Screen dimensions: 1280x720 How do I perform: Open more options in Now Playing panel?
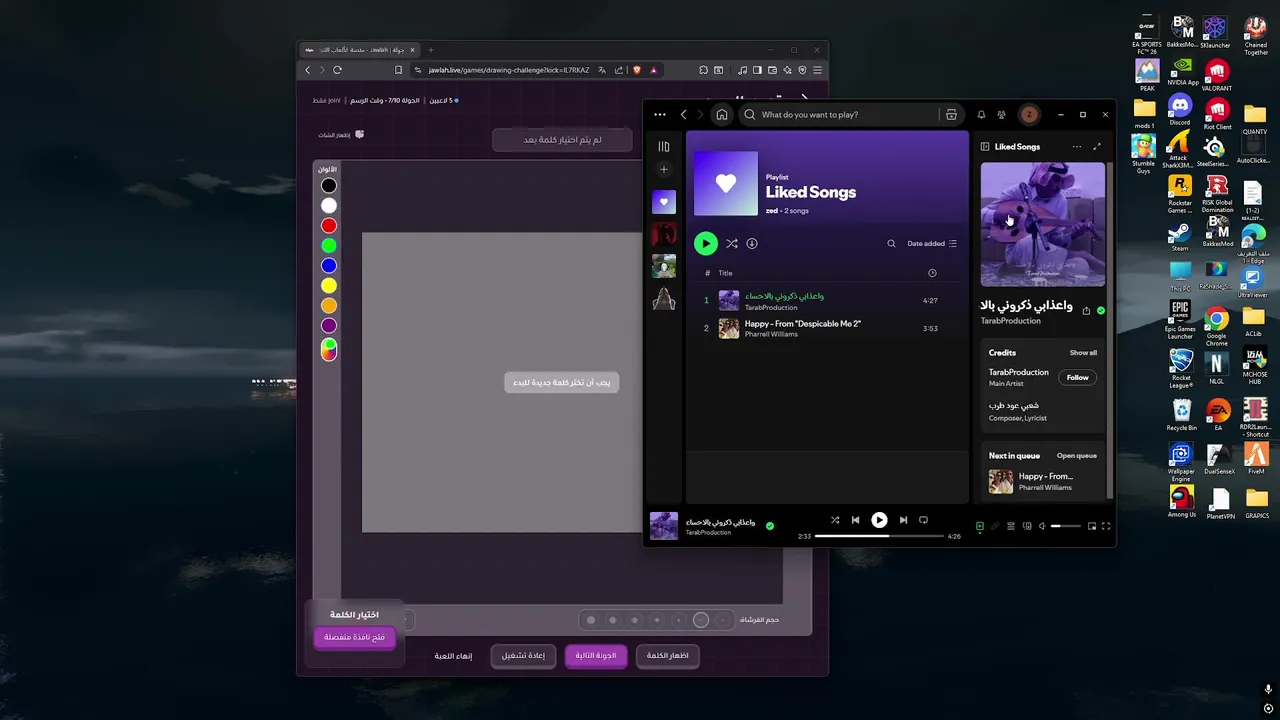click(x=1077, y=147)
